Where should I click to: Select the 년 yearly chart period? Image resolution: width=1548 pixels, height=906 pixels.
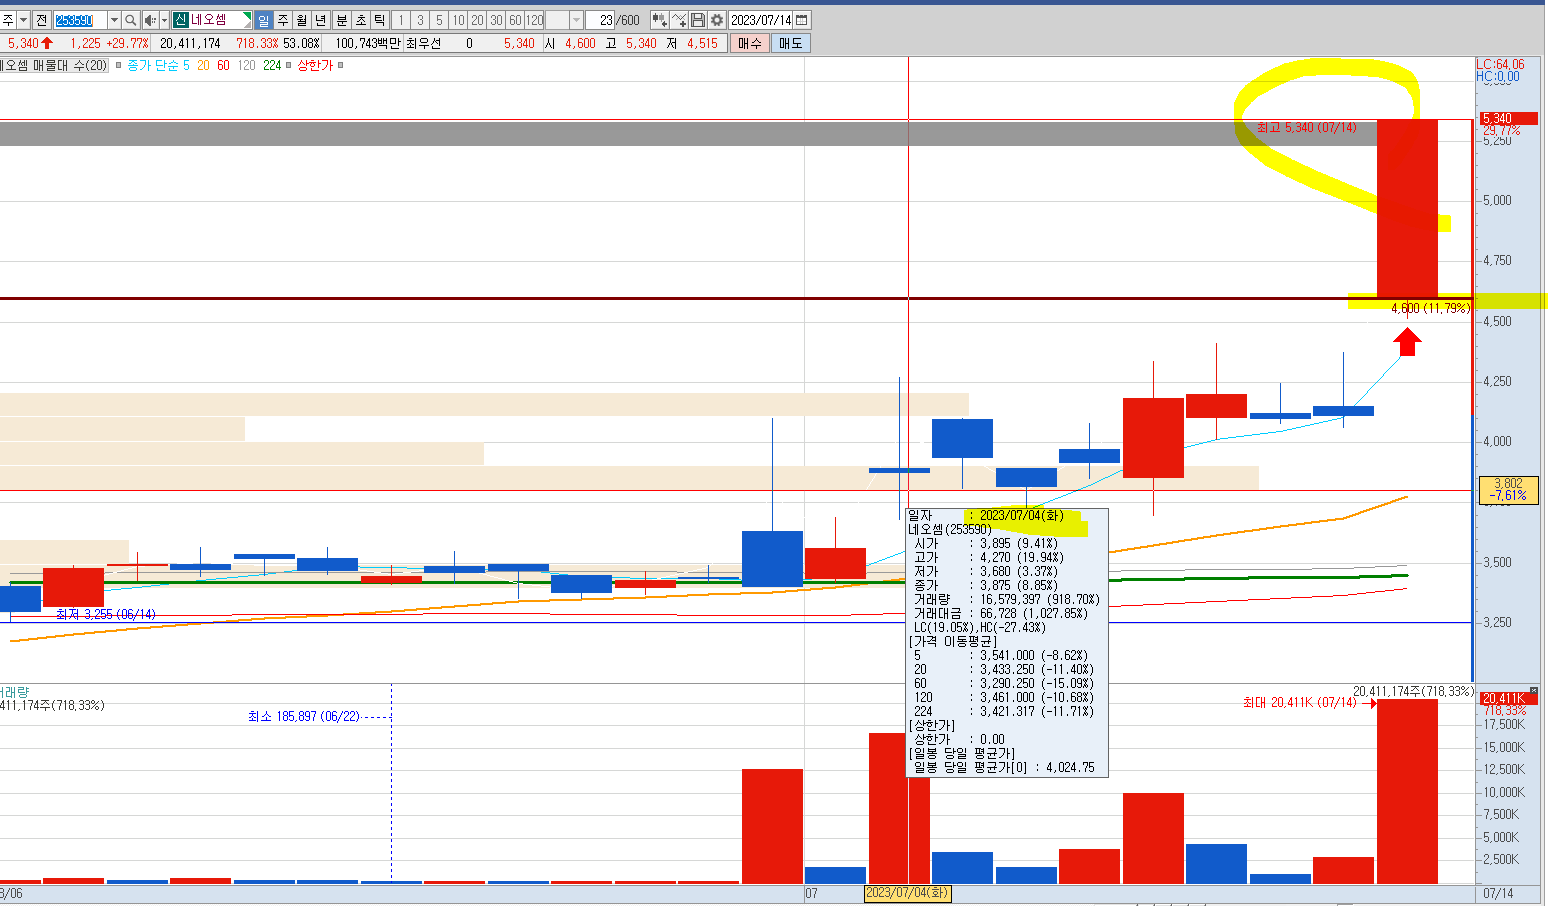320,20
